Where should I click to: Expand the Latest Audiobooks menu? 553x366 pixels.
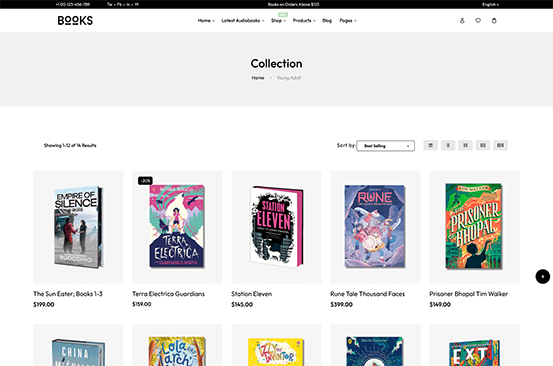pyautogui.click(x=243, y=20)
